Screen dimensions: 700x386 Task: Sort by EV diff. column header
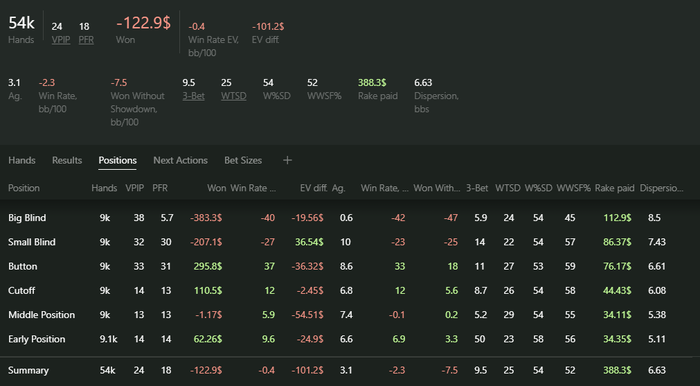313,188
